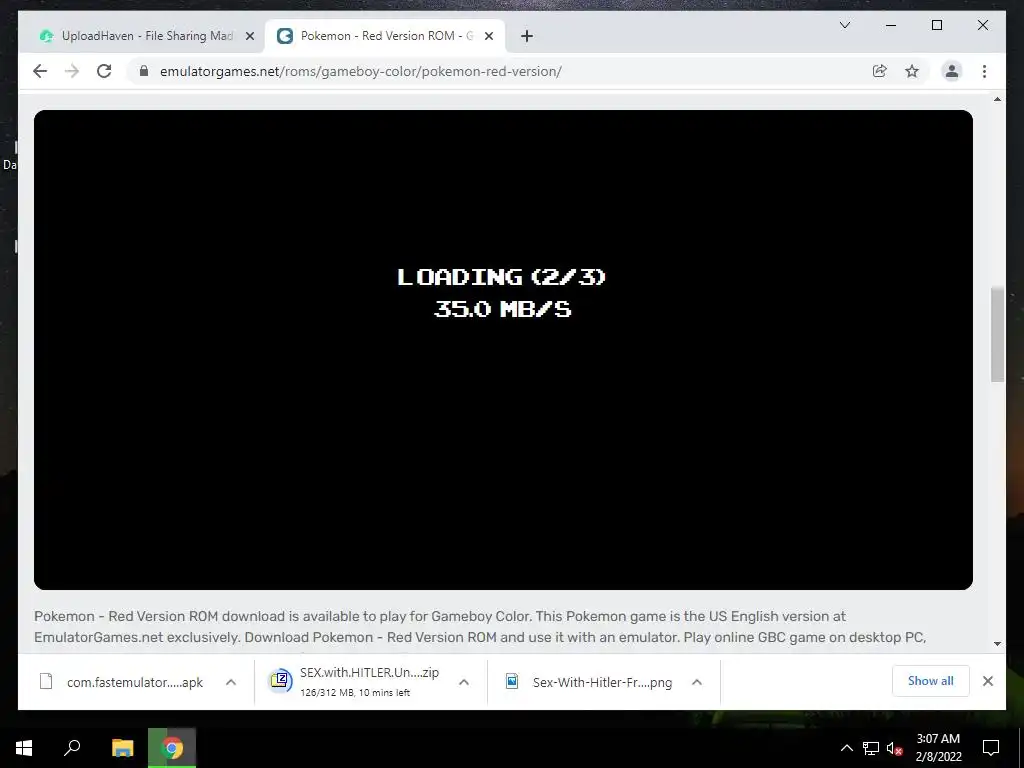Open the Windows notification center
Image resolution: width=1024 pixels, height=768 pixels.
coord(991,747)
